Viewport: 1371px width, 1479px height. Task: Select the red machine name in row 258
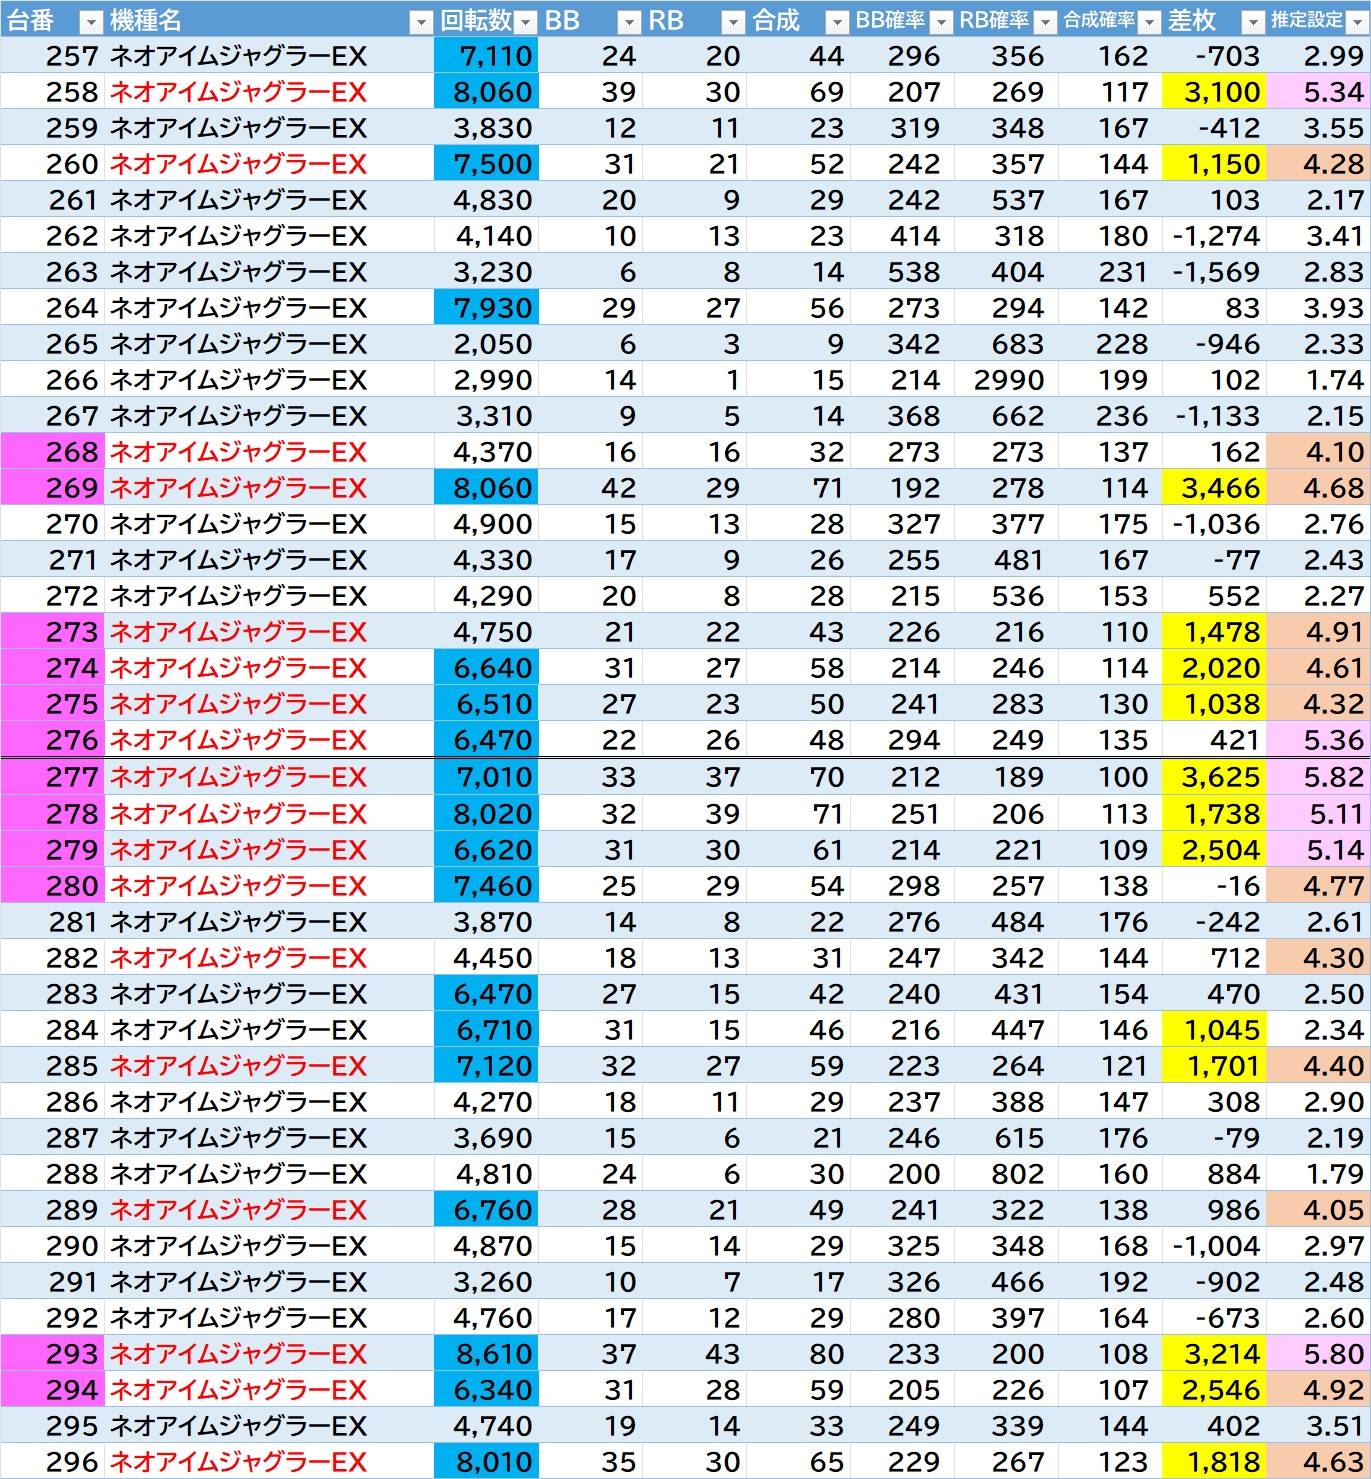click(x=238, y=92)
